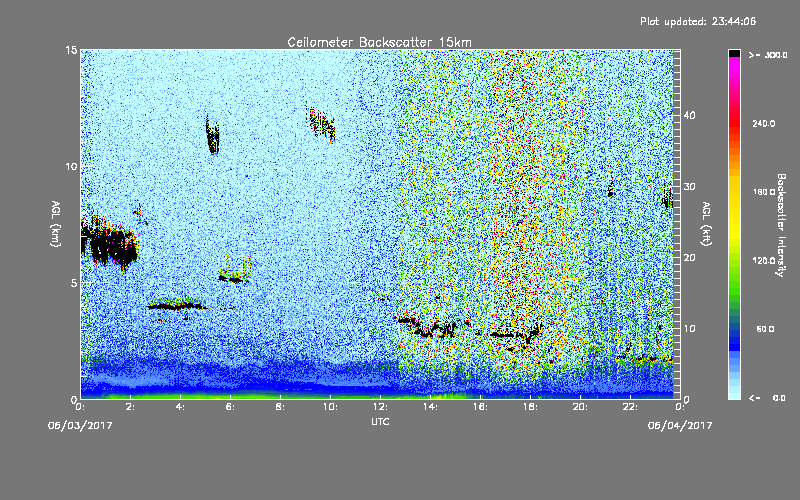800x500 pixels.
Task: Click the "16:" hour tick label
Action: tap(480, 407)
